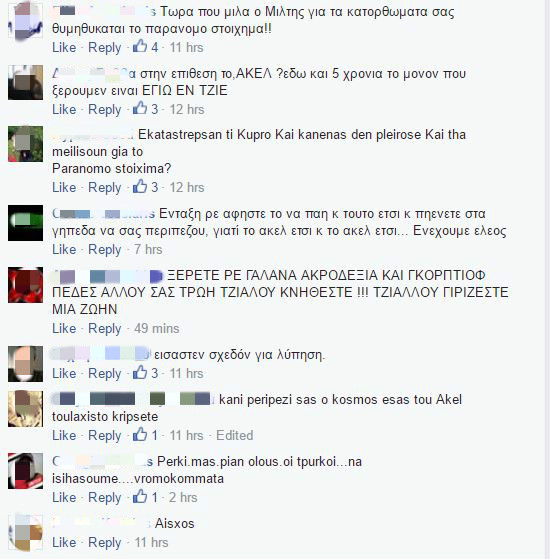Screen dimensions: 550x559
Task: Reply to the comment posted 7 hrs ago
Action: point(105,250)
